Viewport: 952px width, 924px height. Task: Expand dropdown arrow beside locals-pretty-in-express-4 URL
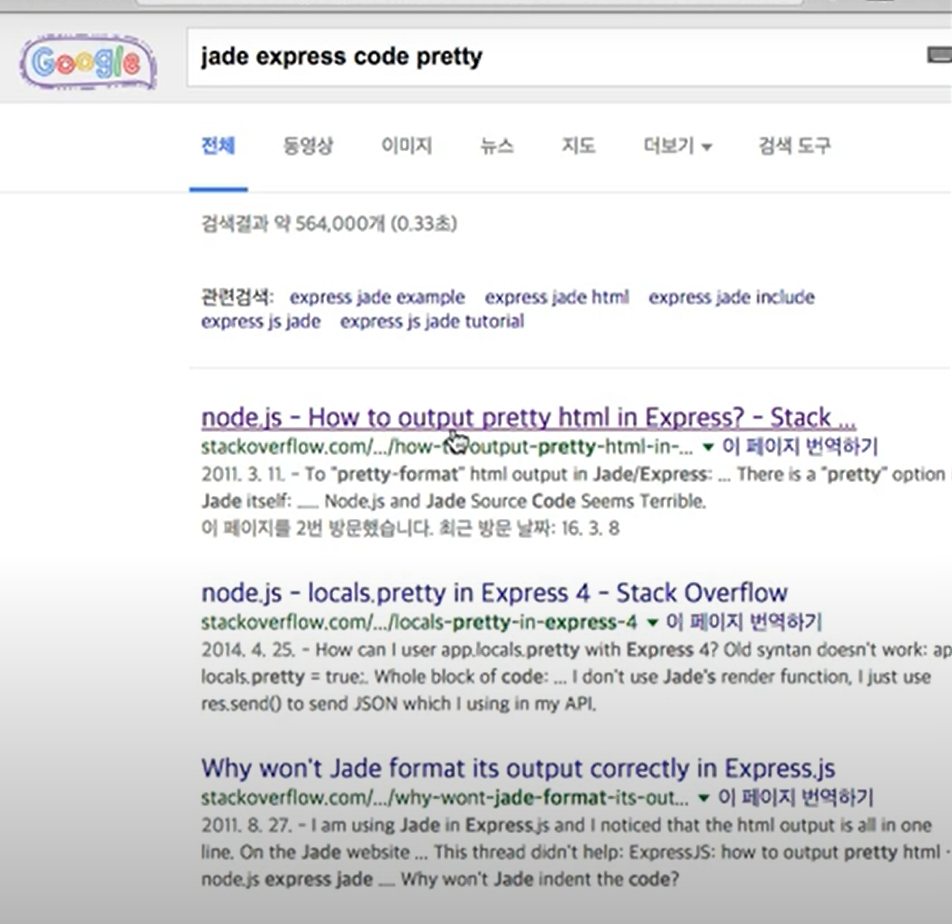pos(653,623)
